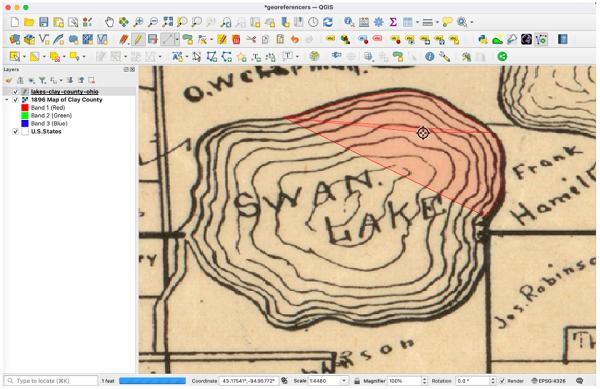Viewport: 600px width, 389px height.
Task: Select the Pan Map hand tool
Action: click(x=109, y=22)
